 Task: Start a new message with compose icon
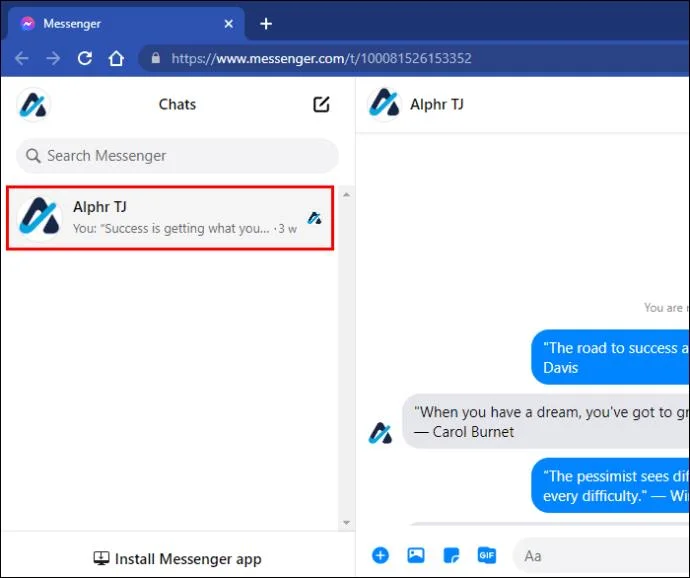pos(321,104)
